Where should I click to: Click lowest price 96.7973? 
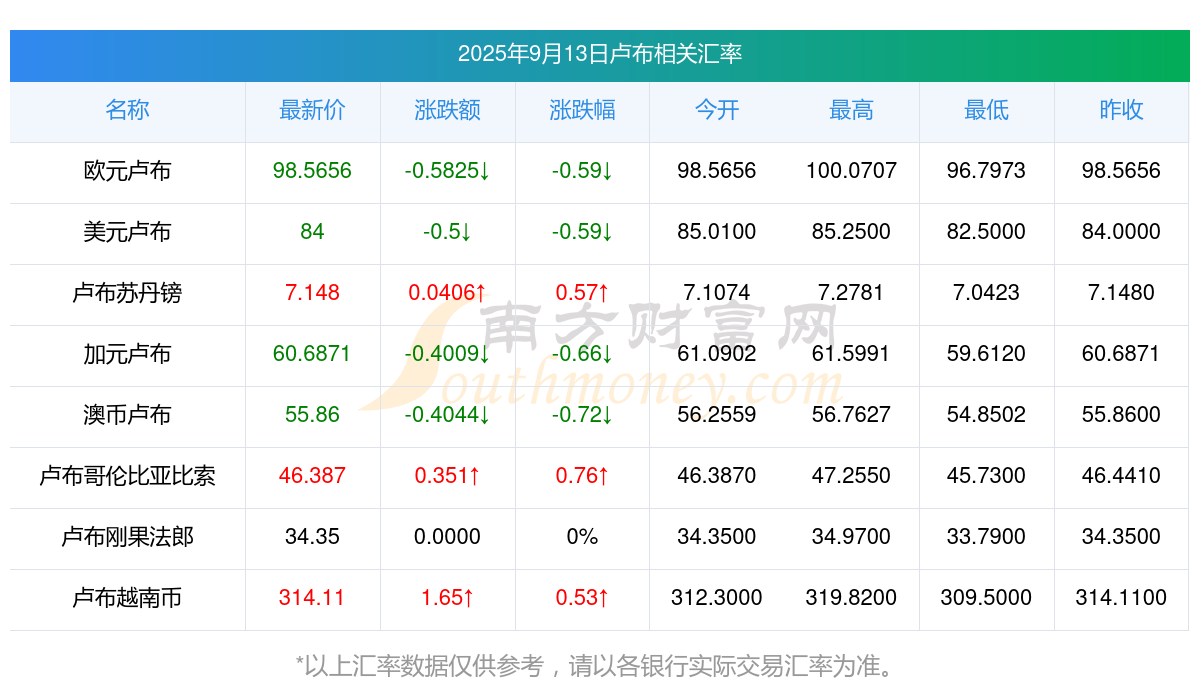click(x=986, y=171)
